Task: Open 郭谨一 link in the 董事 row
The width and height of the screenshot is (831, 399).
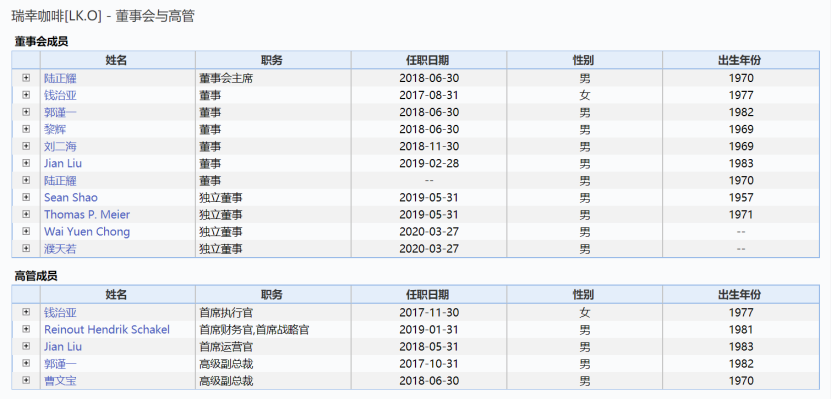Action: coord(60,112)
